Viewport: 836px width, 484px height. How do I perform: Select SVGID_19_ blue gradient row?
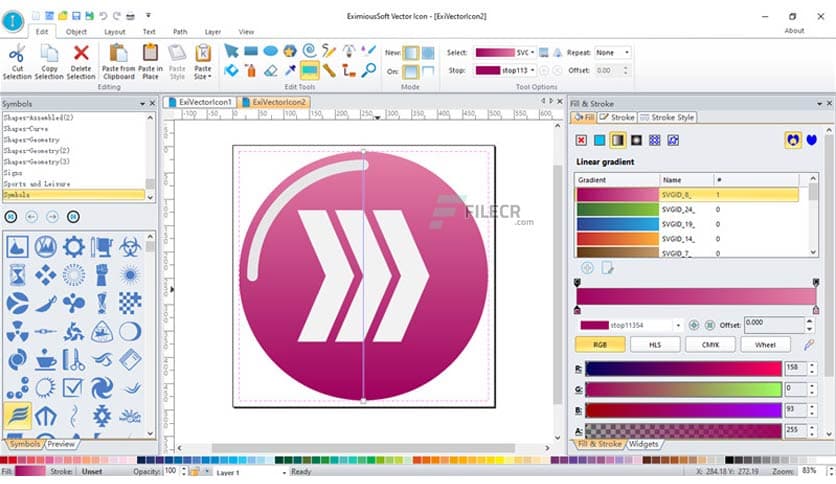pos(687,224)
